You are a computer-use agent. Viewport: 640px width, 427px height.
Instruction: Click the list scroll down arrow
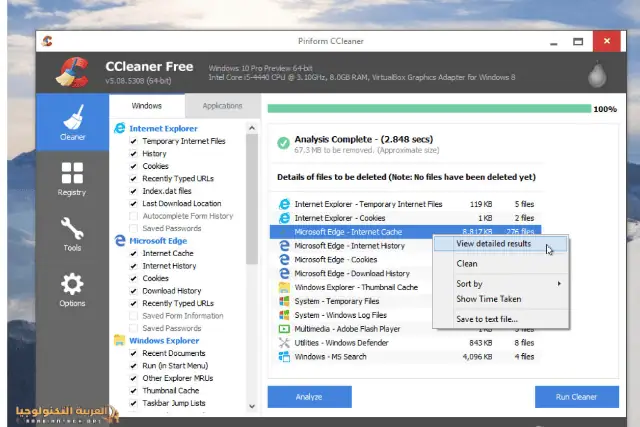pos(252,406)
